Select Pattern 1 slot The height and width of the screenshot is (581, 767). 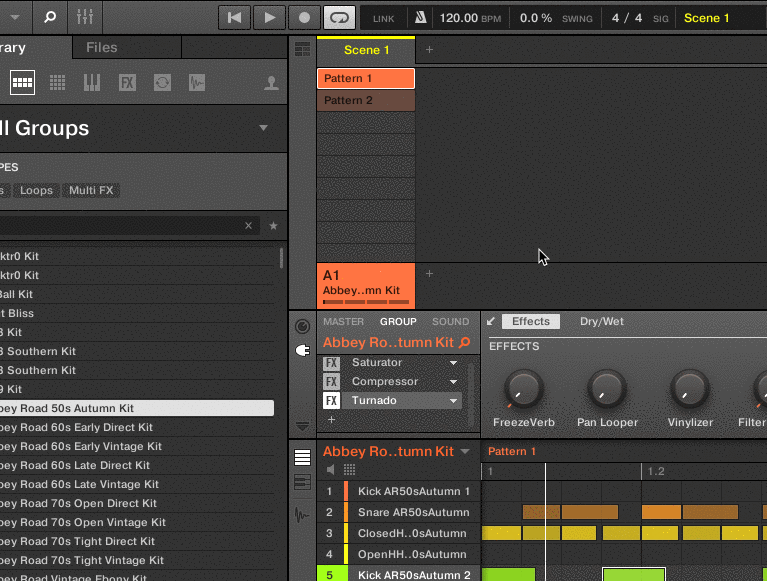click(x=366, y=78)
